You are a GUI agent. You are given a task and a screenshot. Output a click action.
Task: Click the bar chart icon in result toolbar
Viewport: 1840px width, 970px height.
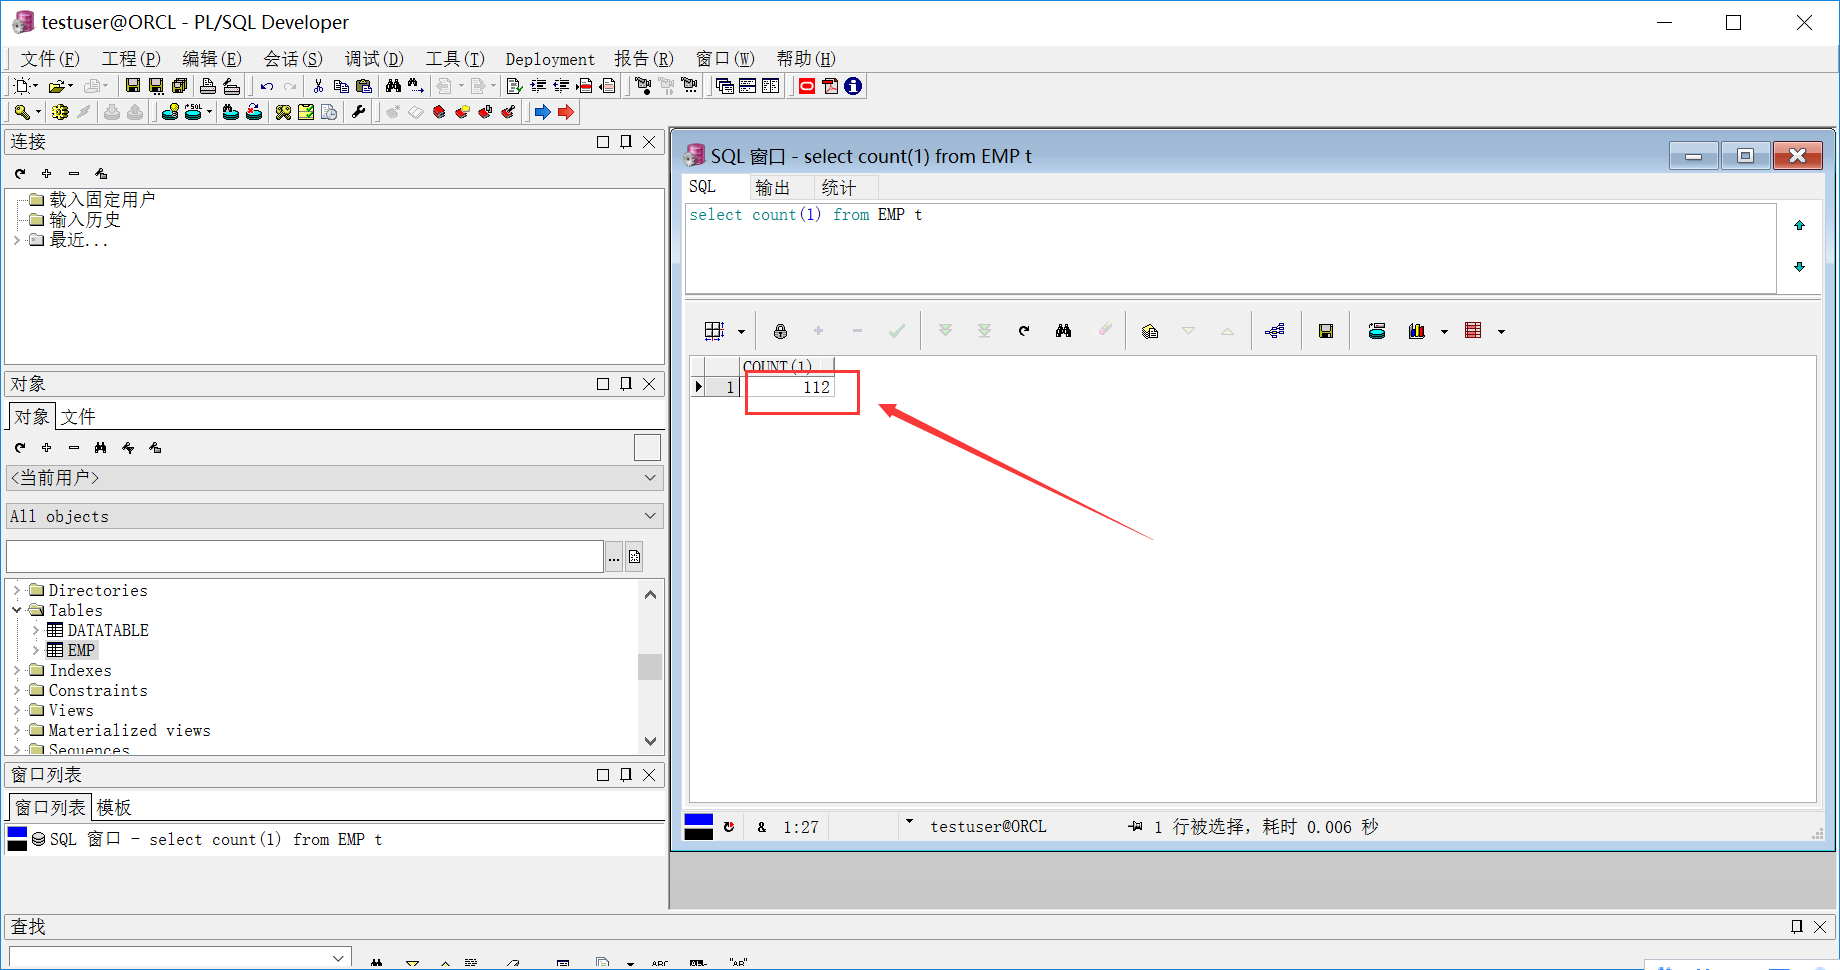coord(1417,331)
